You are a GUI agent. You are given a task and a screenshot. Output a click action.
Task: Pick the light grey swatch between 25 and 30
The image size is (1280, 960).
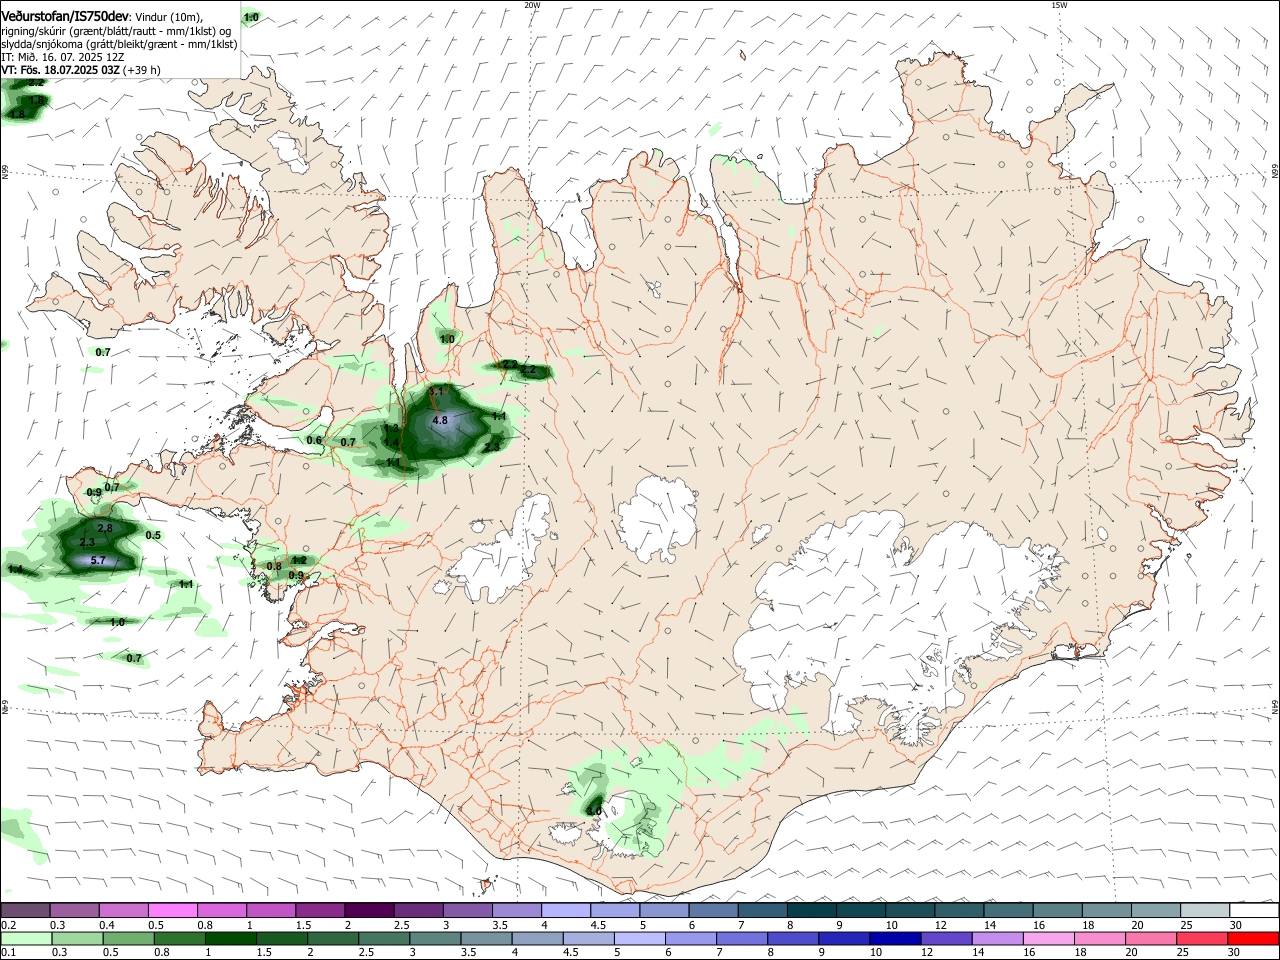point(1205,910)
